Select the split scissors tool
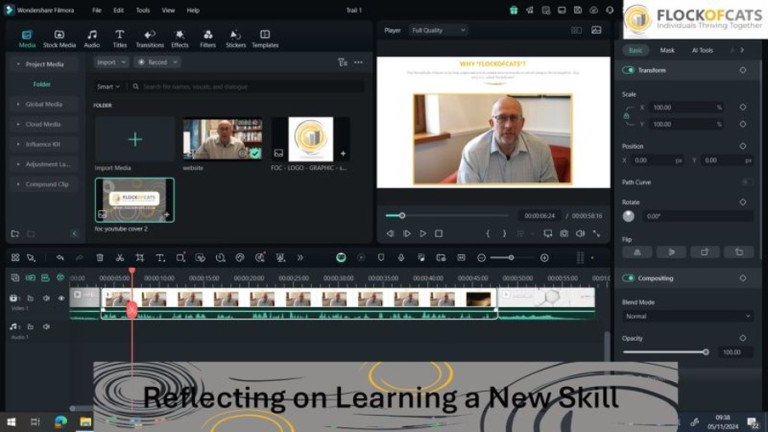The image size is (768, 432). (x=120, y=258)
